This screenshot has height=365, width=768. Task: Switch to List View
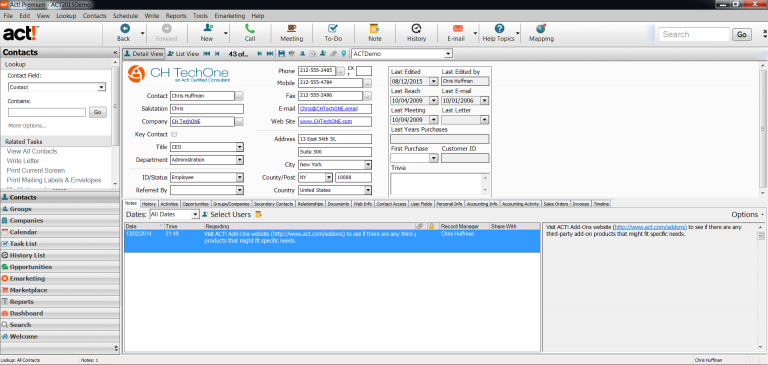click(183, 54)
